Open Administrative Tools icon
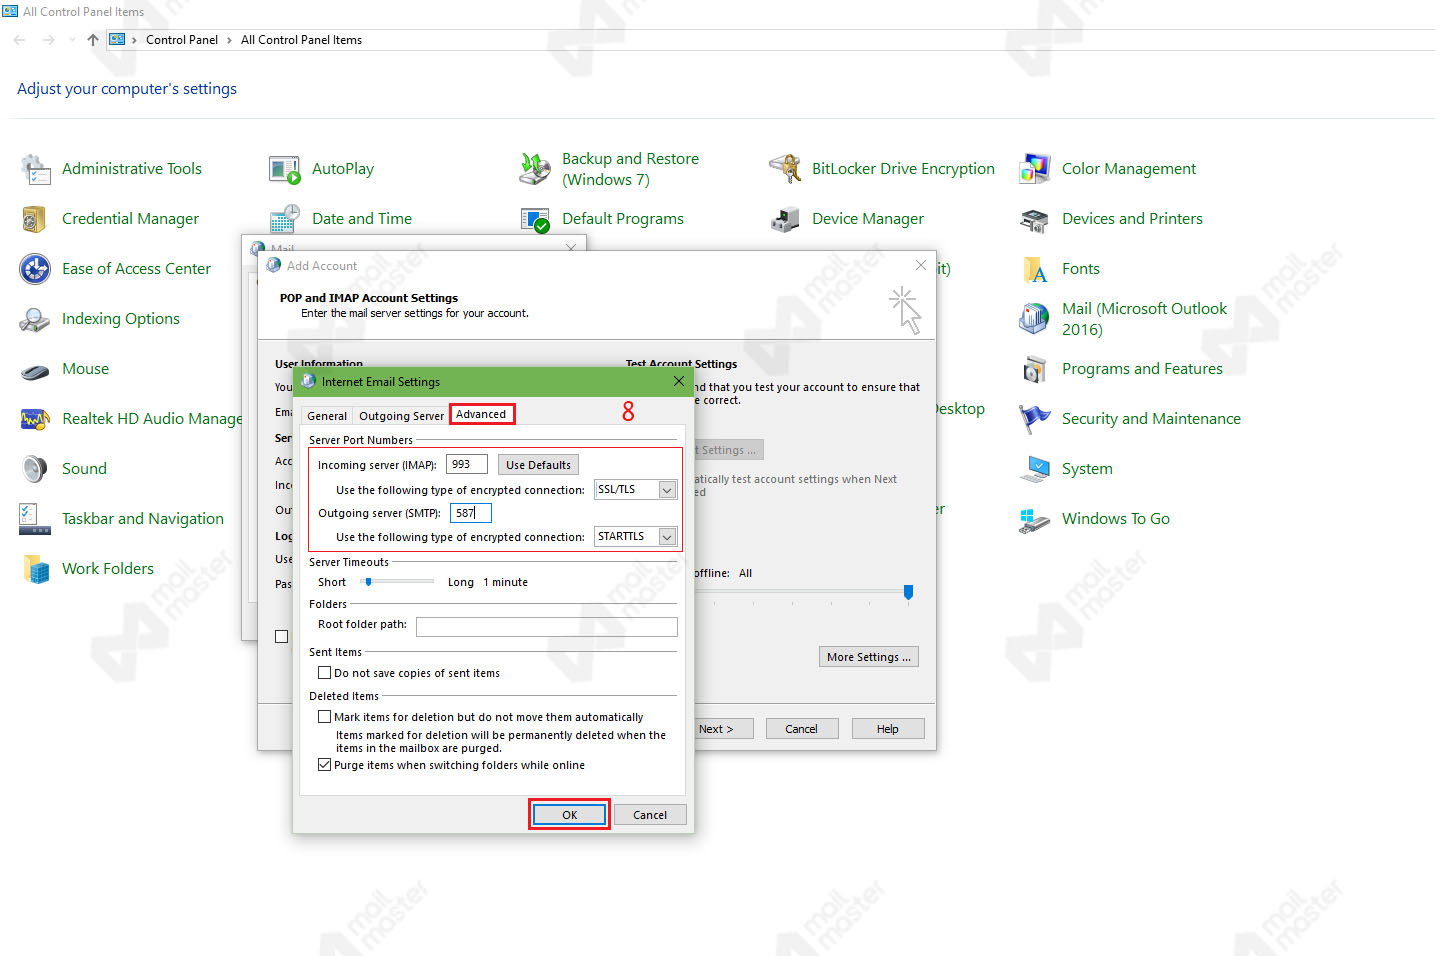 point(36,169)
